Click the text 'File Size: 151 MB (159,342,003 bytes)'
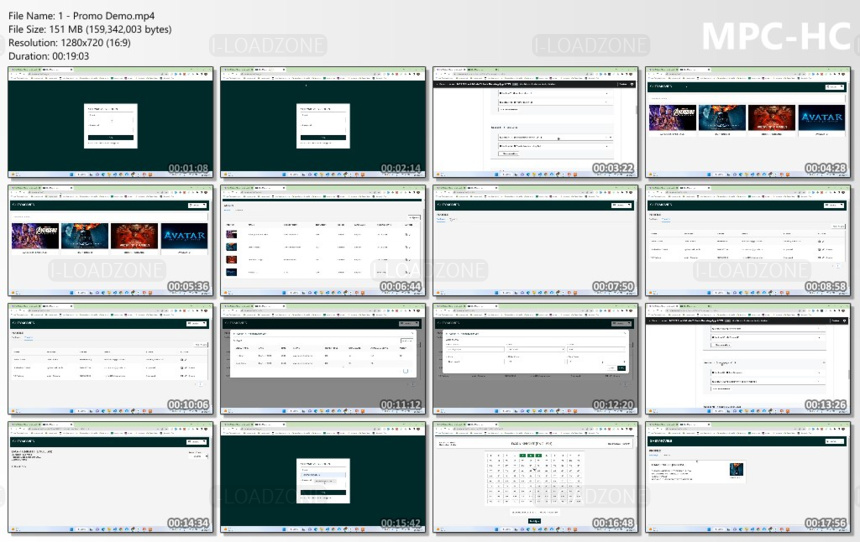This screenshot has height=542, width=860. pos(90,29)
